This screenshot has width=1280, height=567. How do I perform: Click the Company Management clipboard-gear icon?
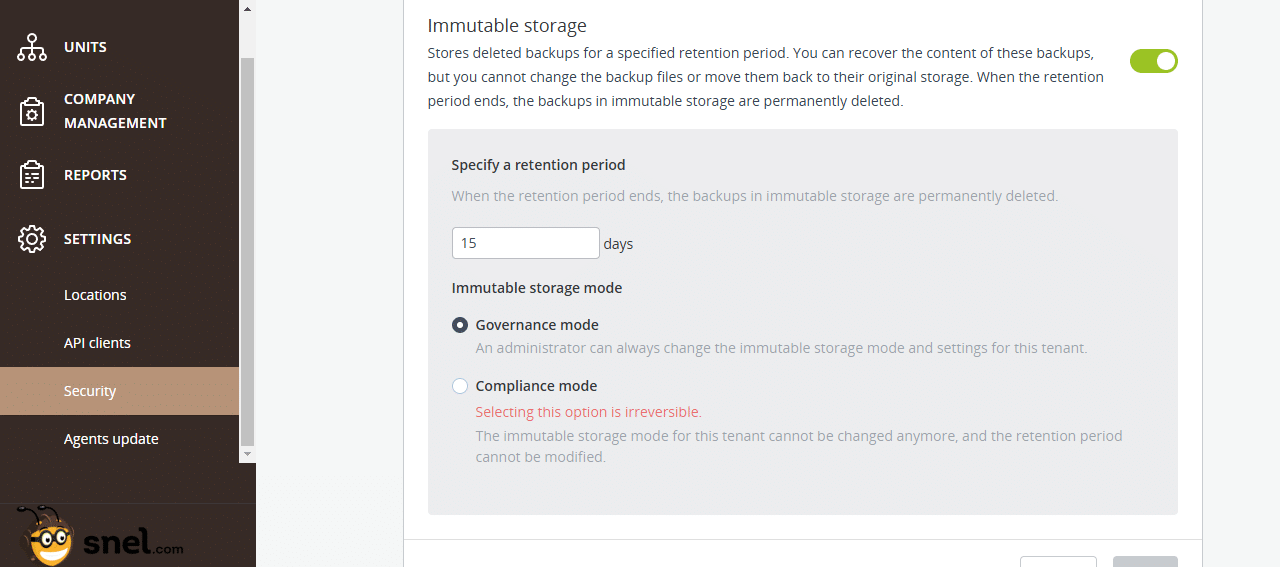click(32, 111)
